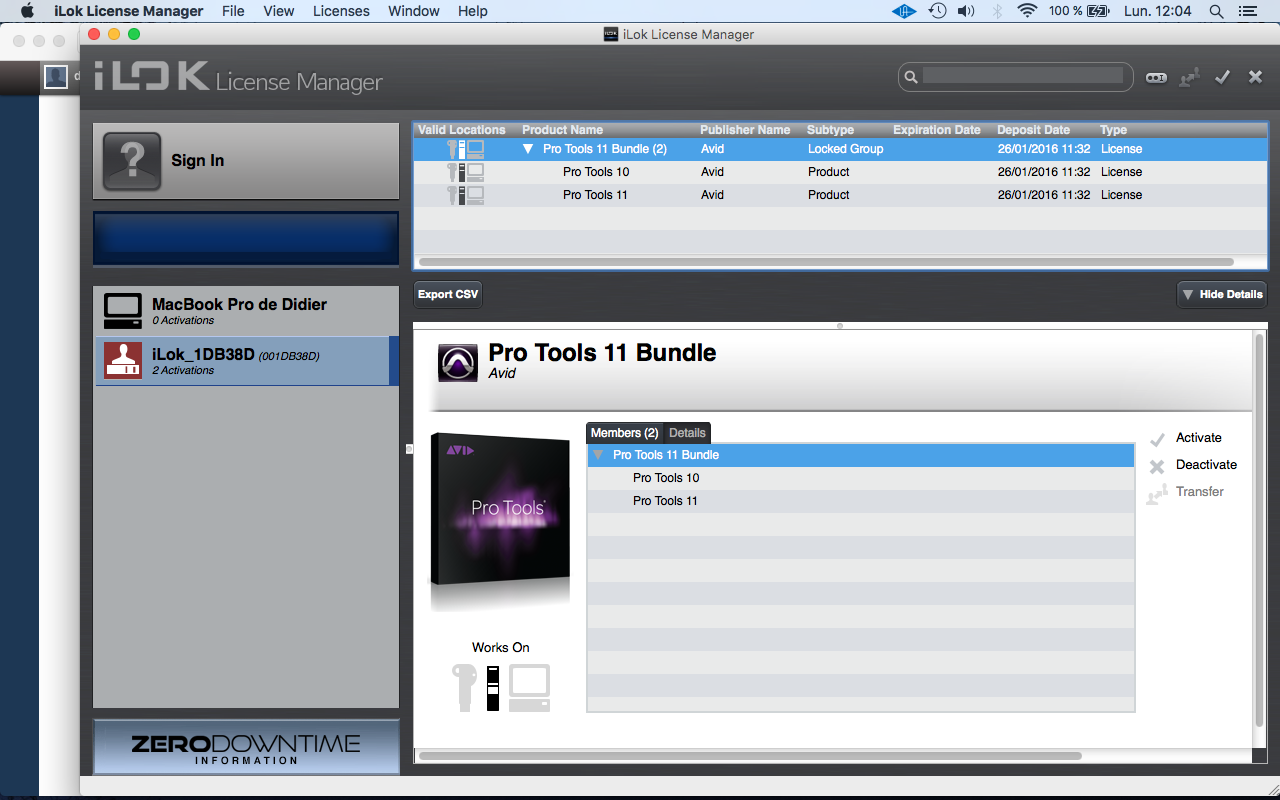Click the Activate label in details
Screen dimensions: 1280x800
tap(1199, 438)
